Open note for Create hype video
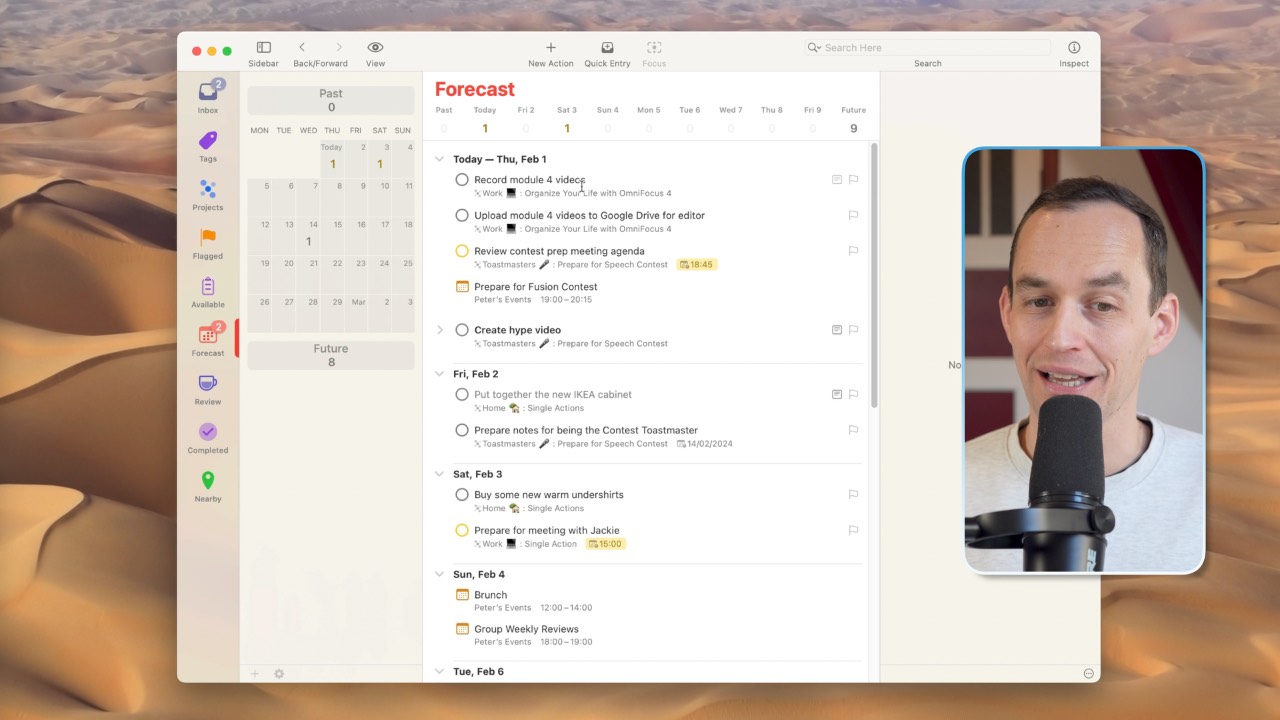This screenshot has height=720, width=1280. [x=837, y=330]
